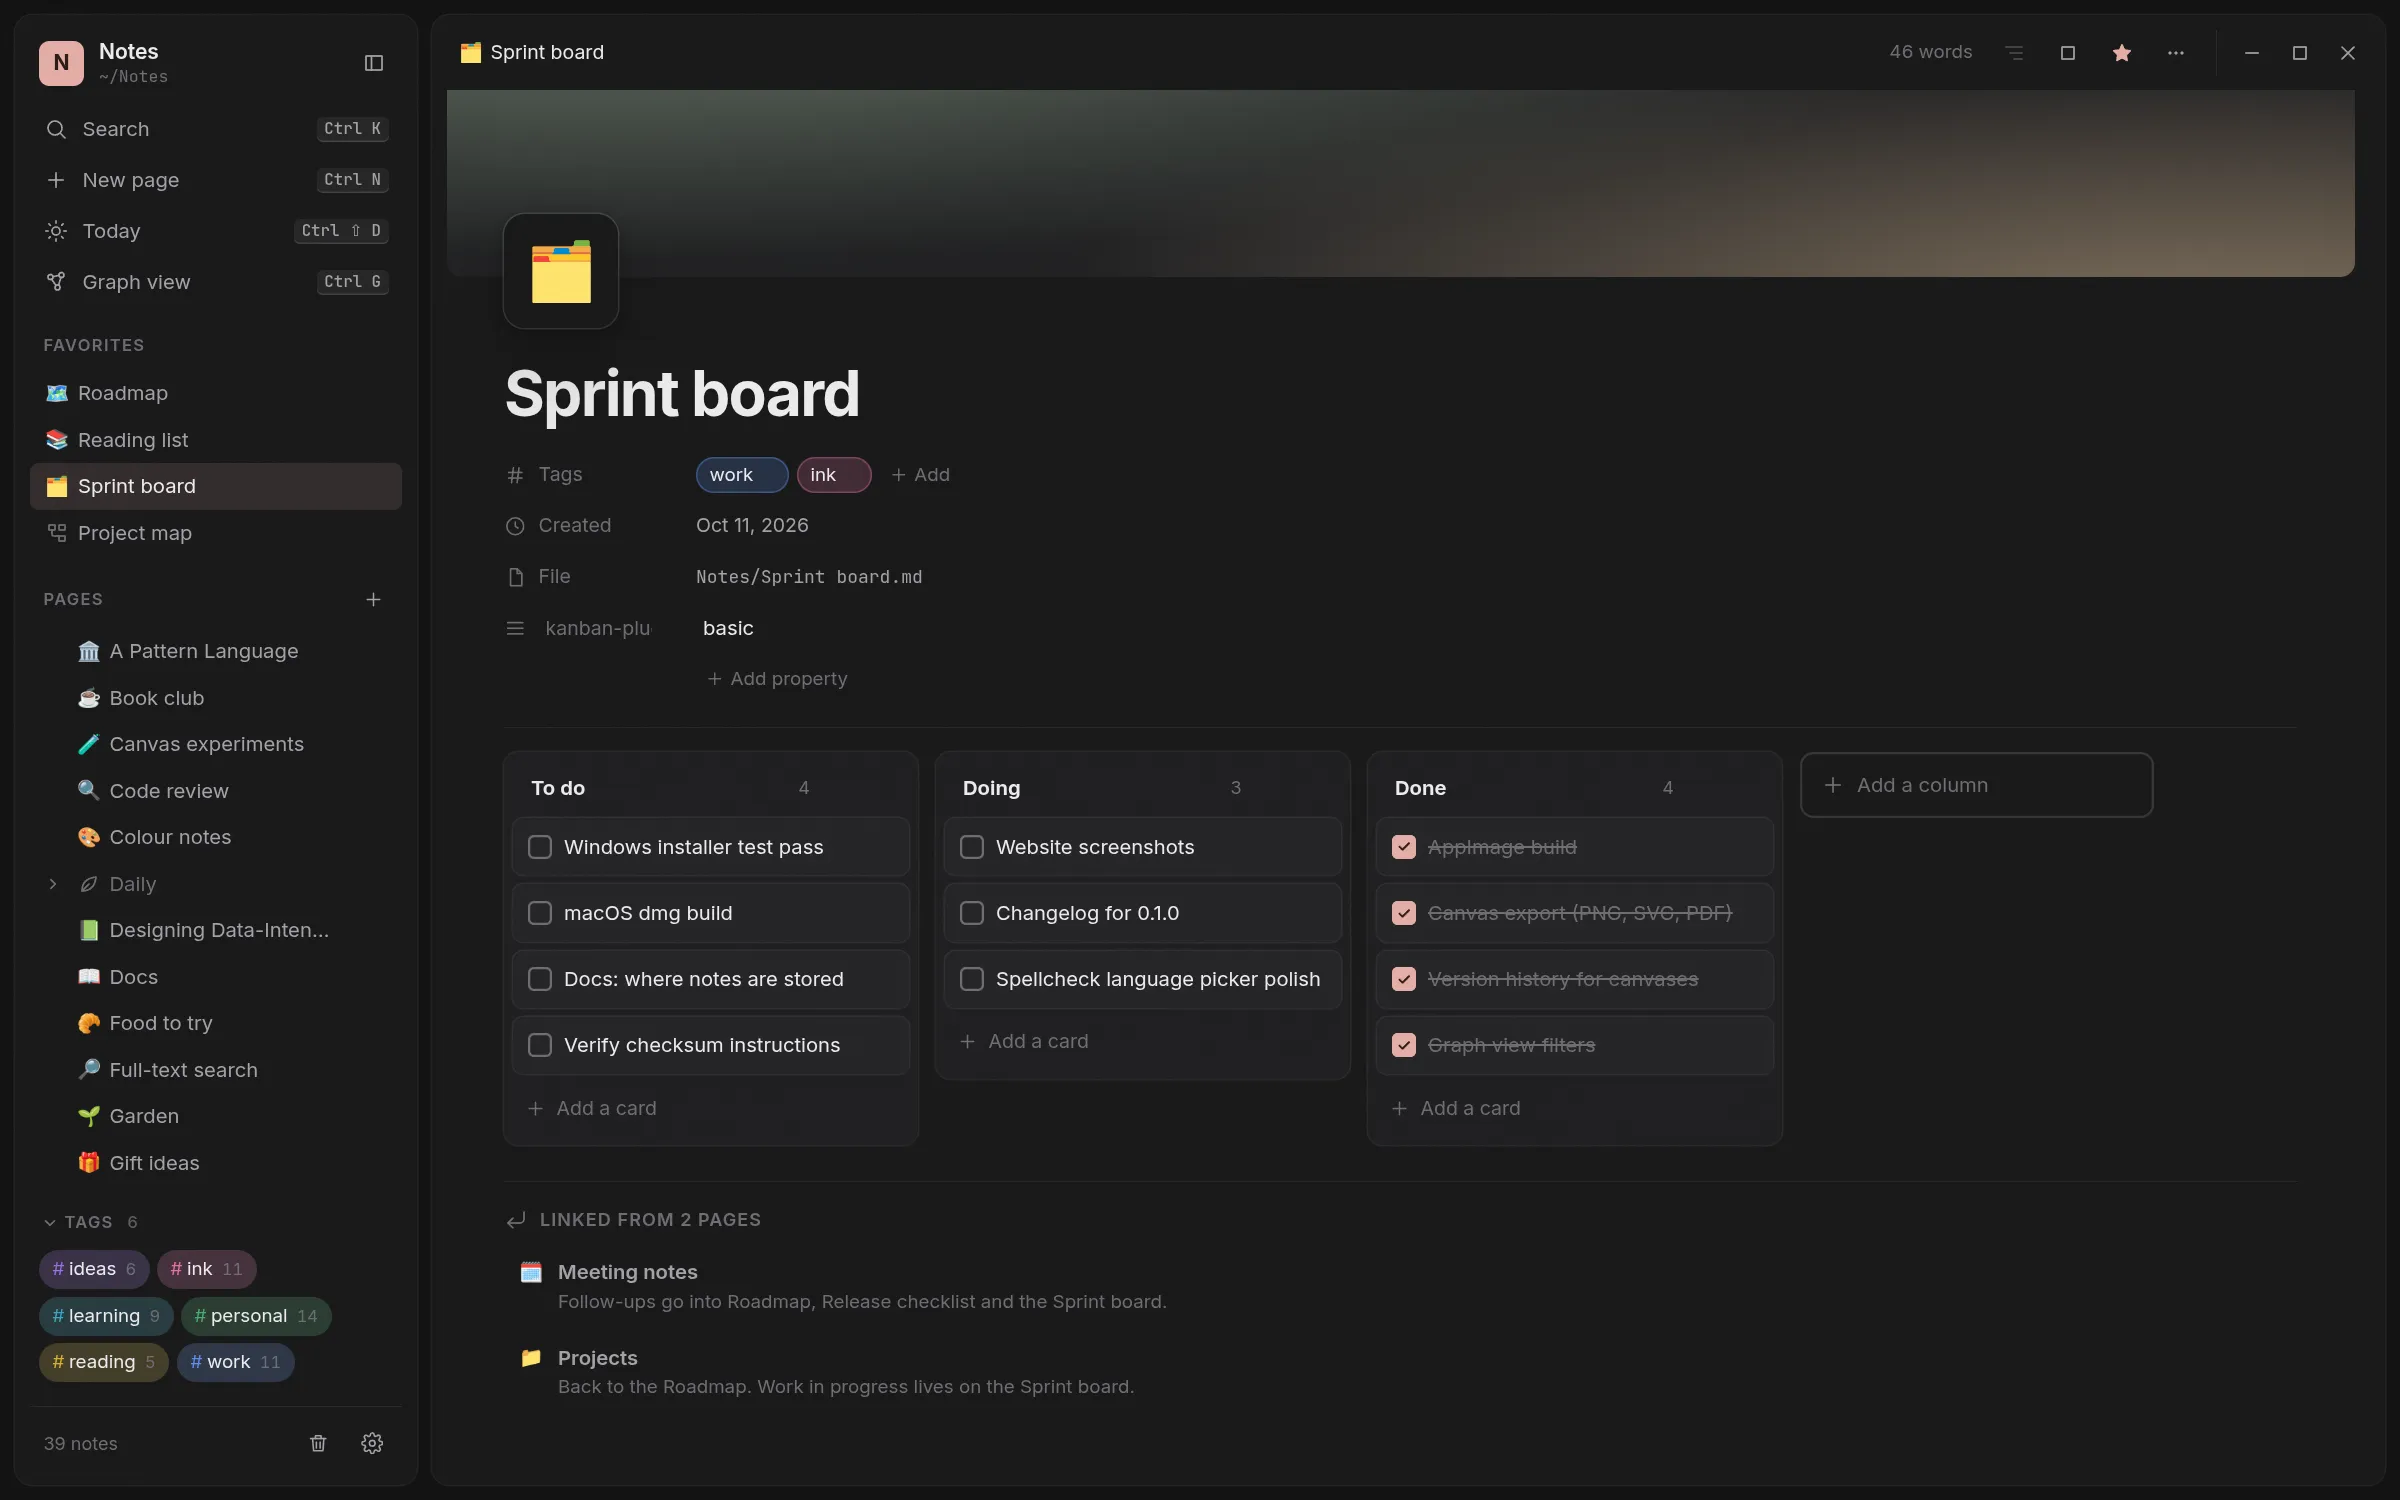Click the 46 words counter
This screenshot has width=2400, height=1500.
[x=1931, y=52]
